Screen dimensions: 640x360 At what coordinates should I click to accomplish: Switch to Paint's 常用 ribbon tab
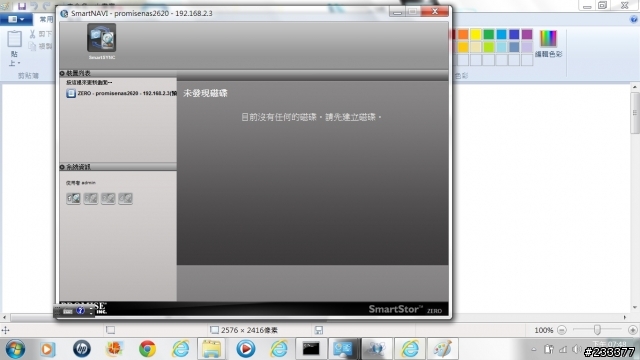[x=46, y=19]
